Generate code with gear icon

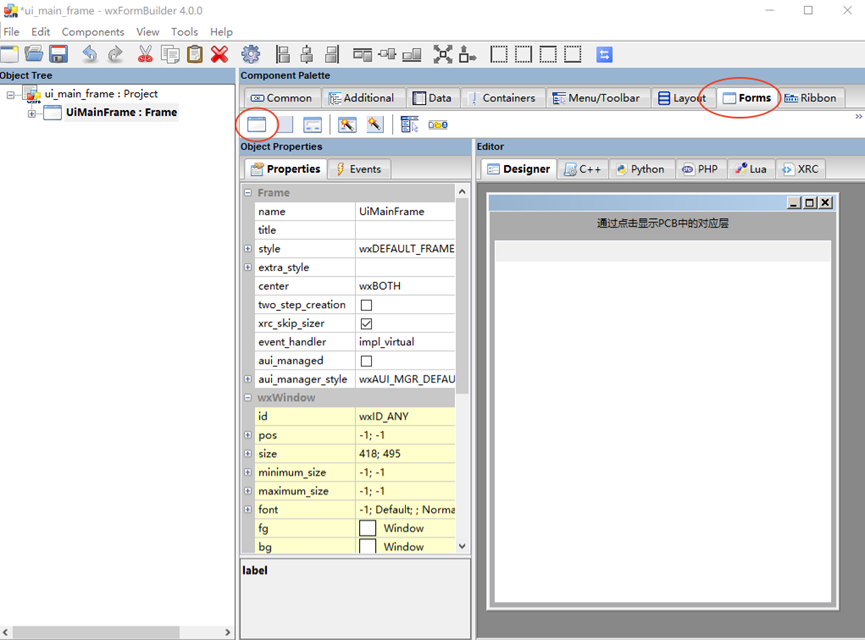250,54
